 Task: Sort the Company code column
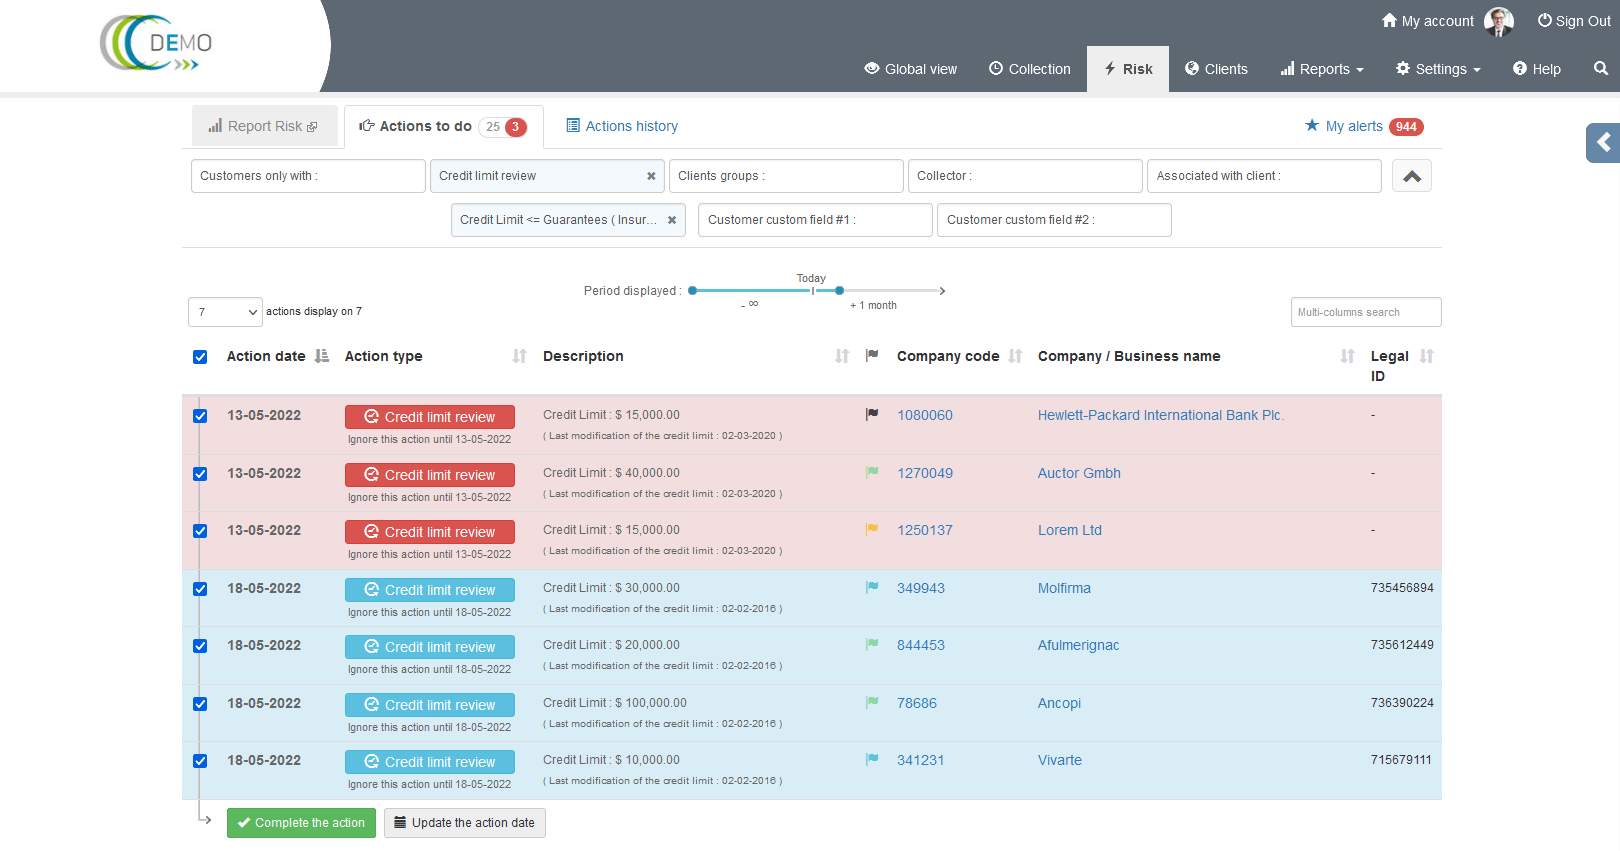pyautogui.click(x=1015, y=356)
